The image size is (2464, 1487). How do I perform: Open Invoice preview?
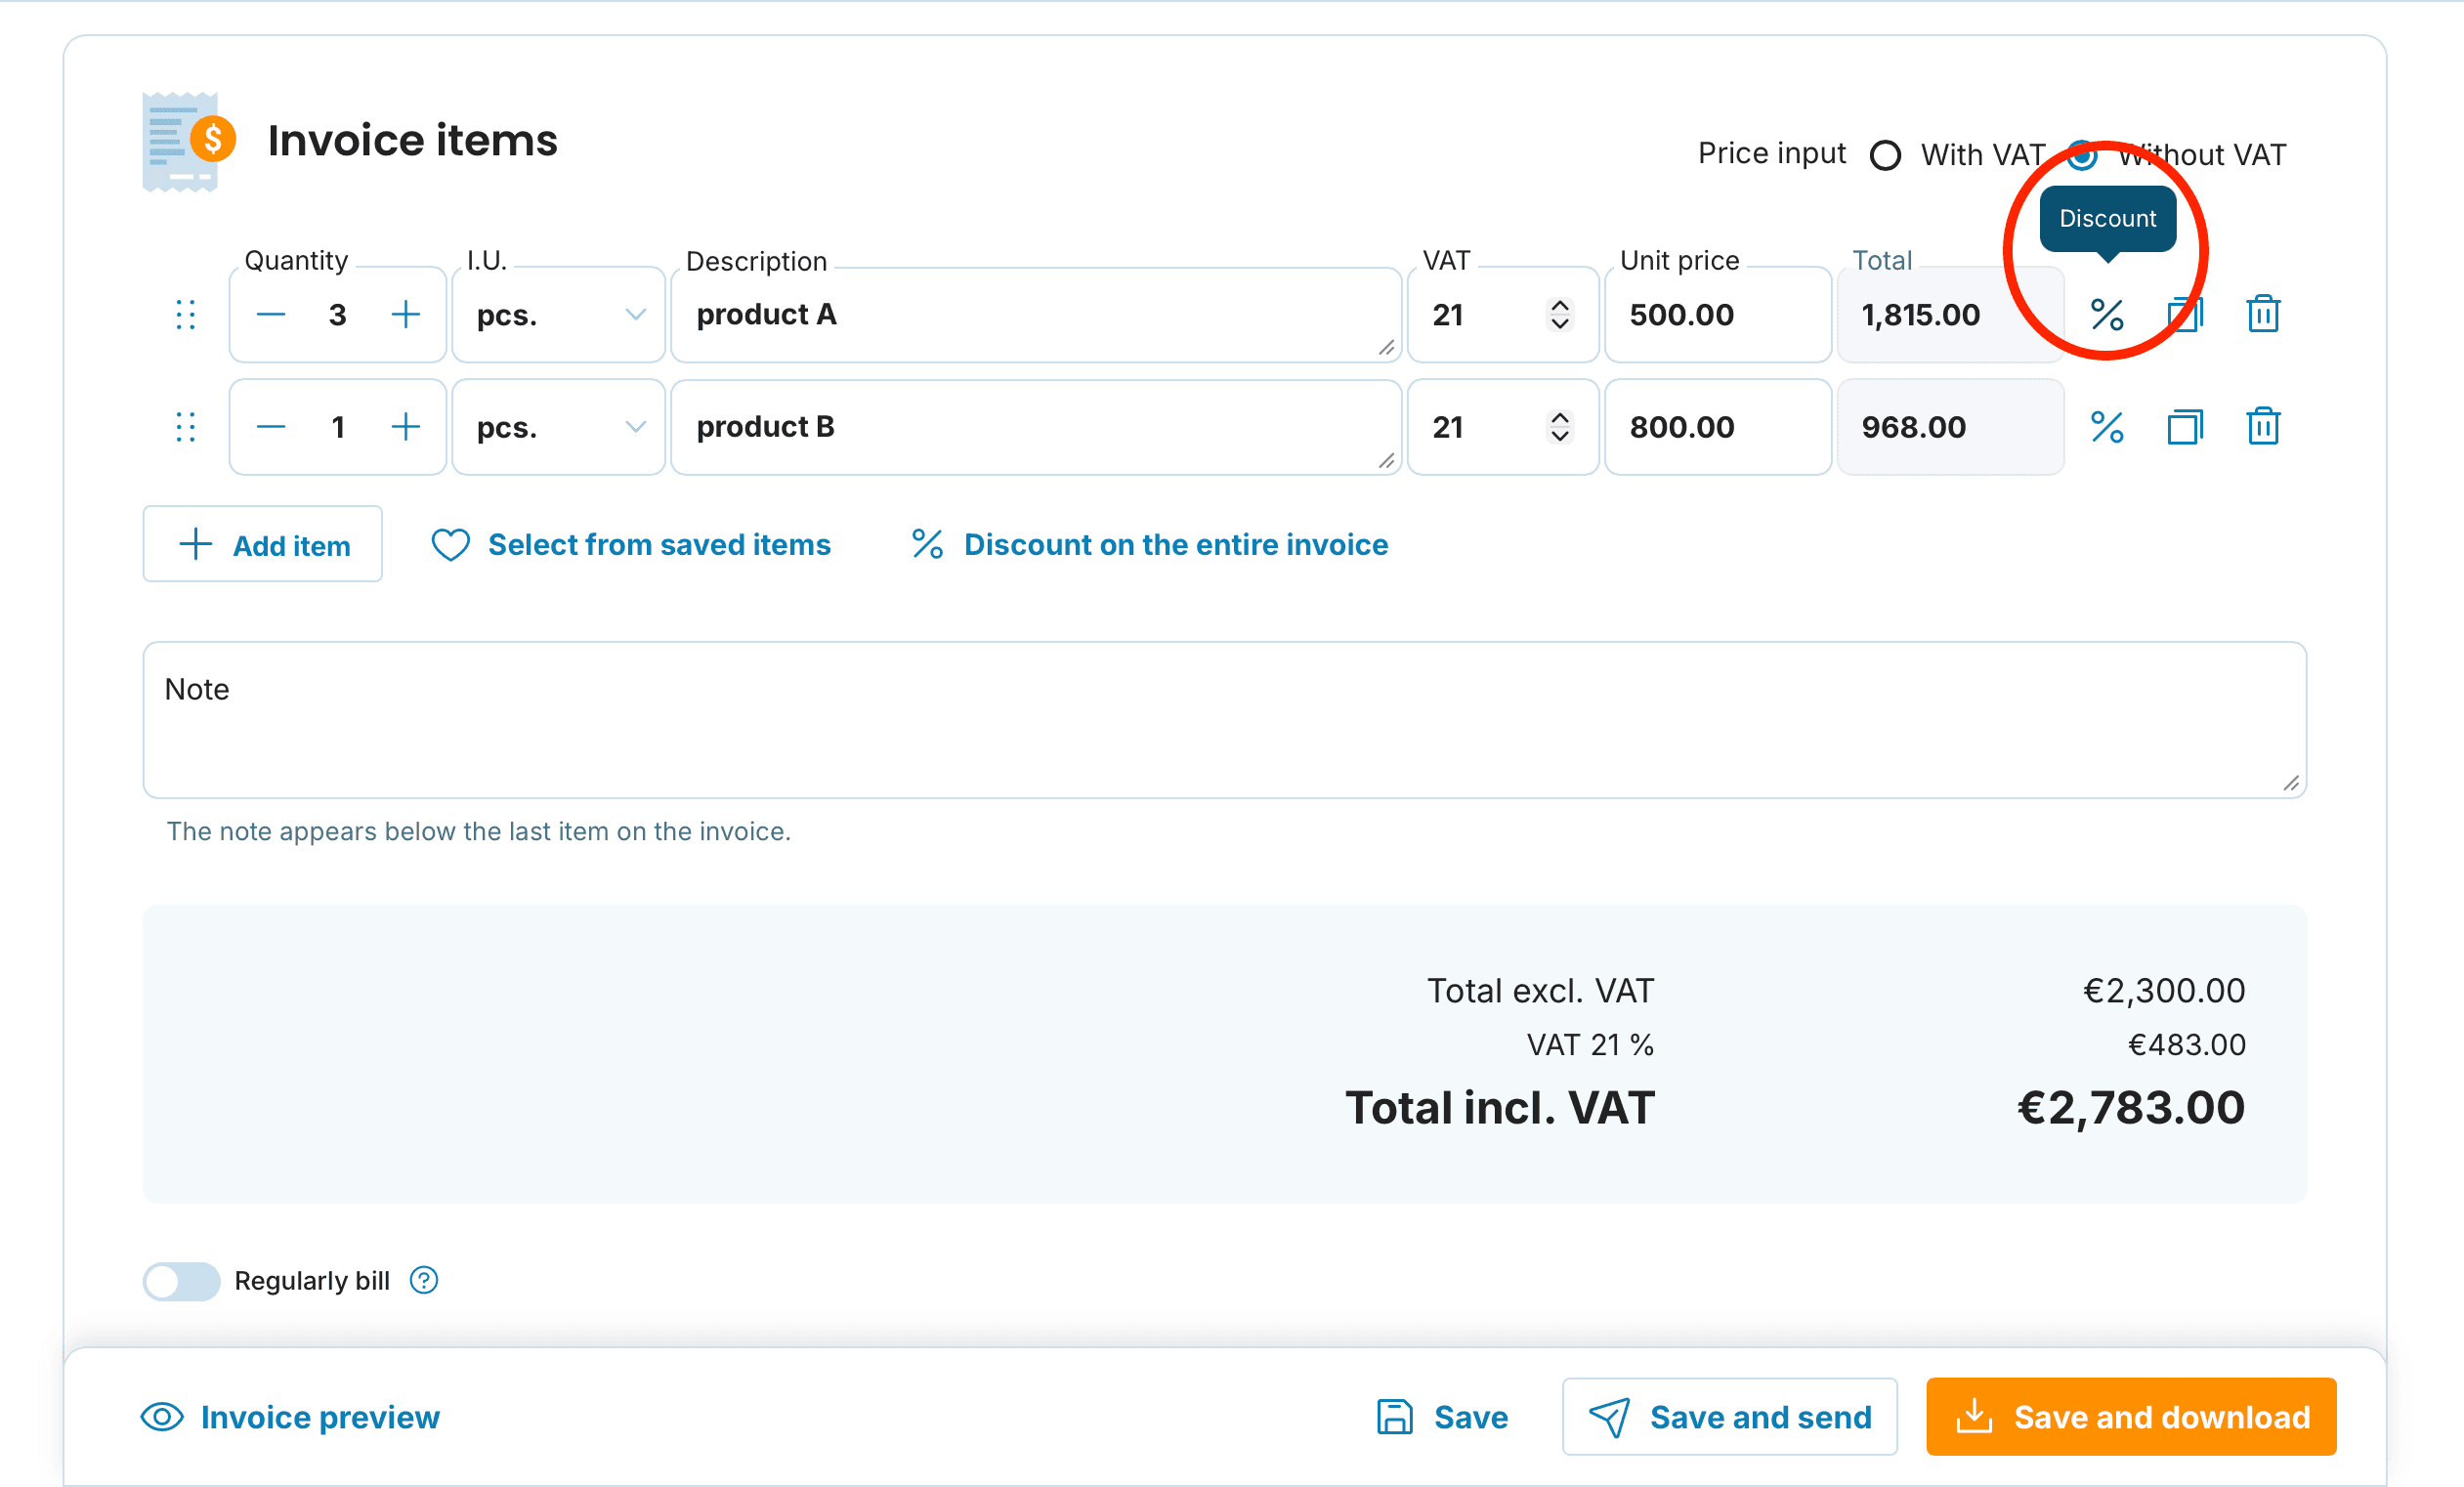pyautogui.click(x=290, y=1416)
